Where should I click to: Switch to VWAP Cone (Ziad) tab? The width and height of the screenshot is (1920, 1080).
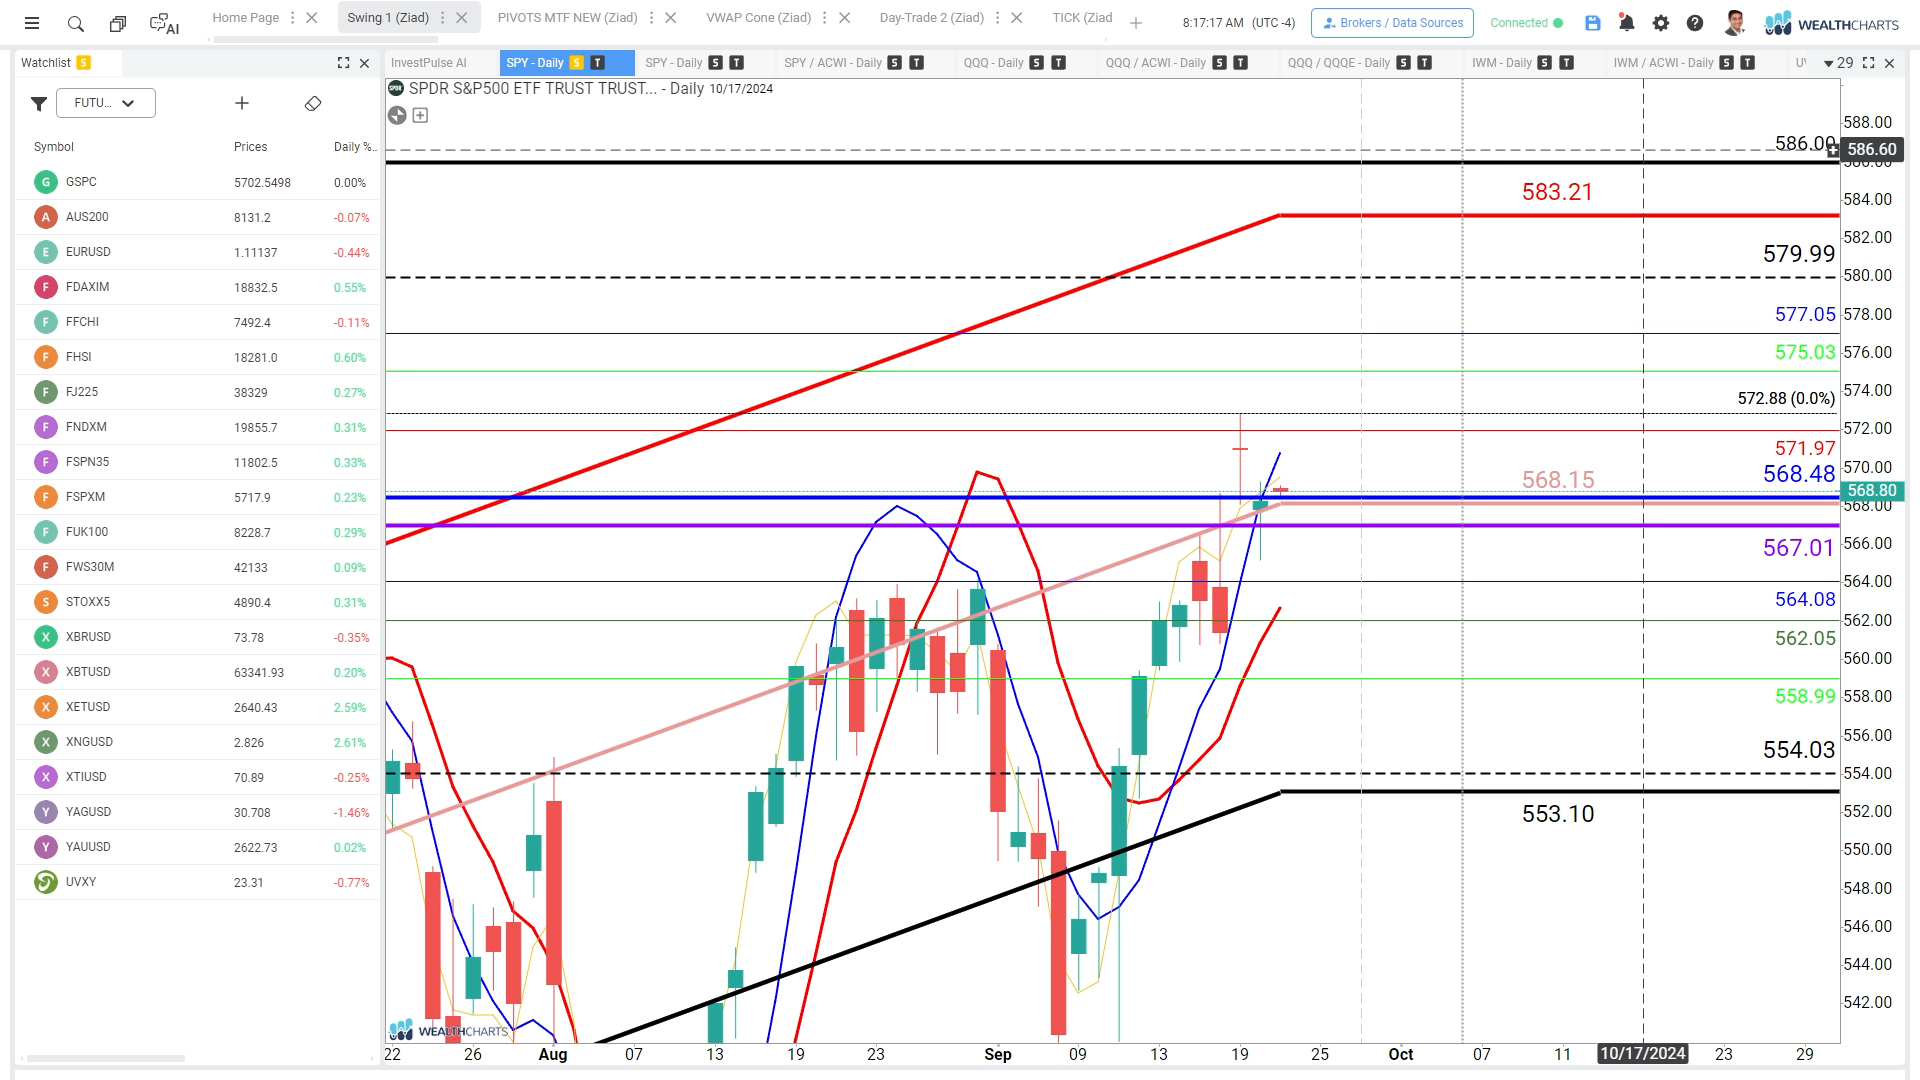coord(759,18)
